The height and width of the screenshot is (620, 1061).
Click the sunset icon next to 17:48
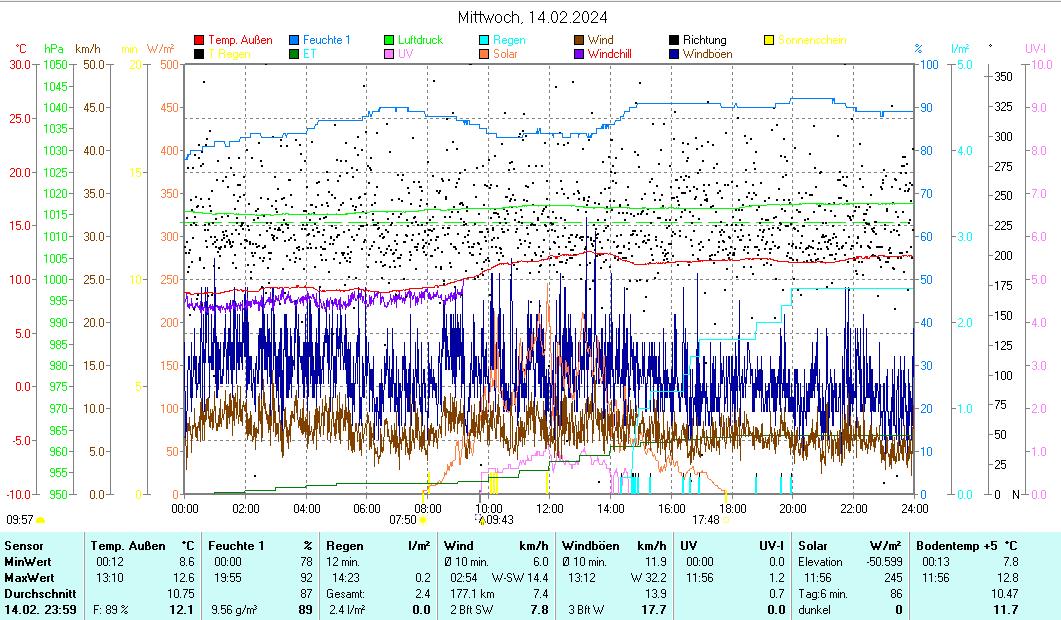point(727,520)
